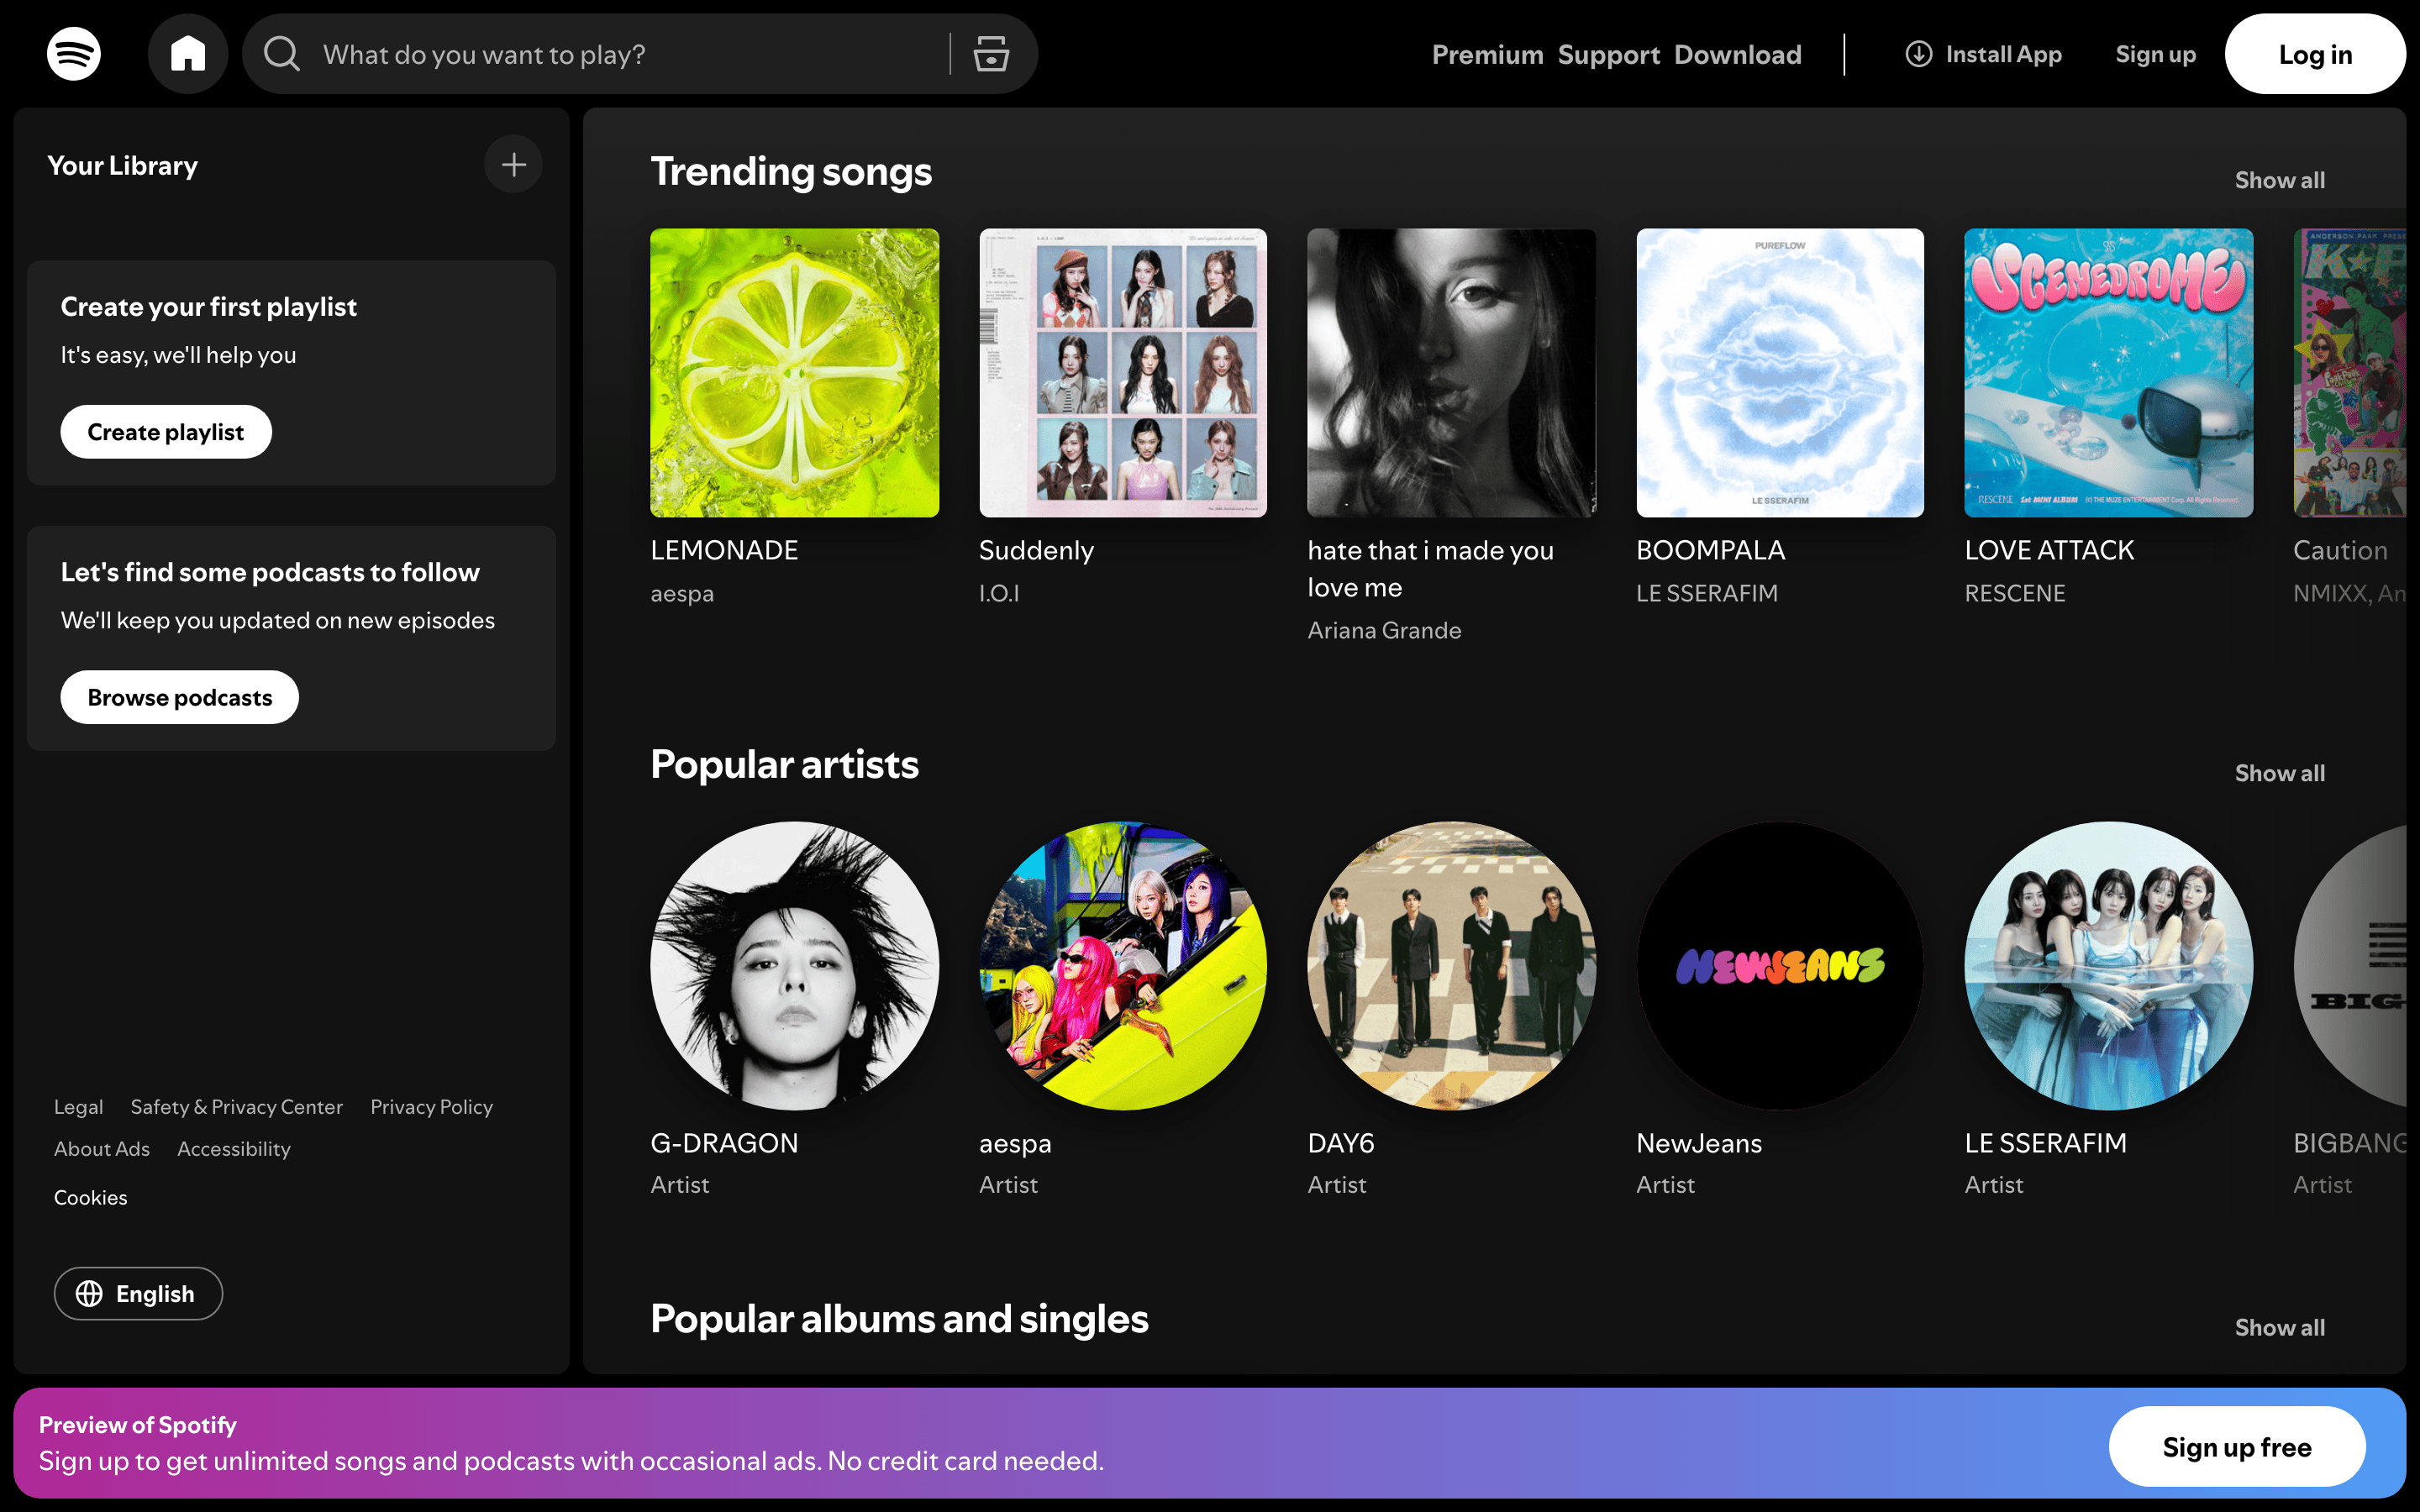Click the LEMONADE song title
Viewport: 2420px width, 1512px height.
[x=724, y=550]
